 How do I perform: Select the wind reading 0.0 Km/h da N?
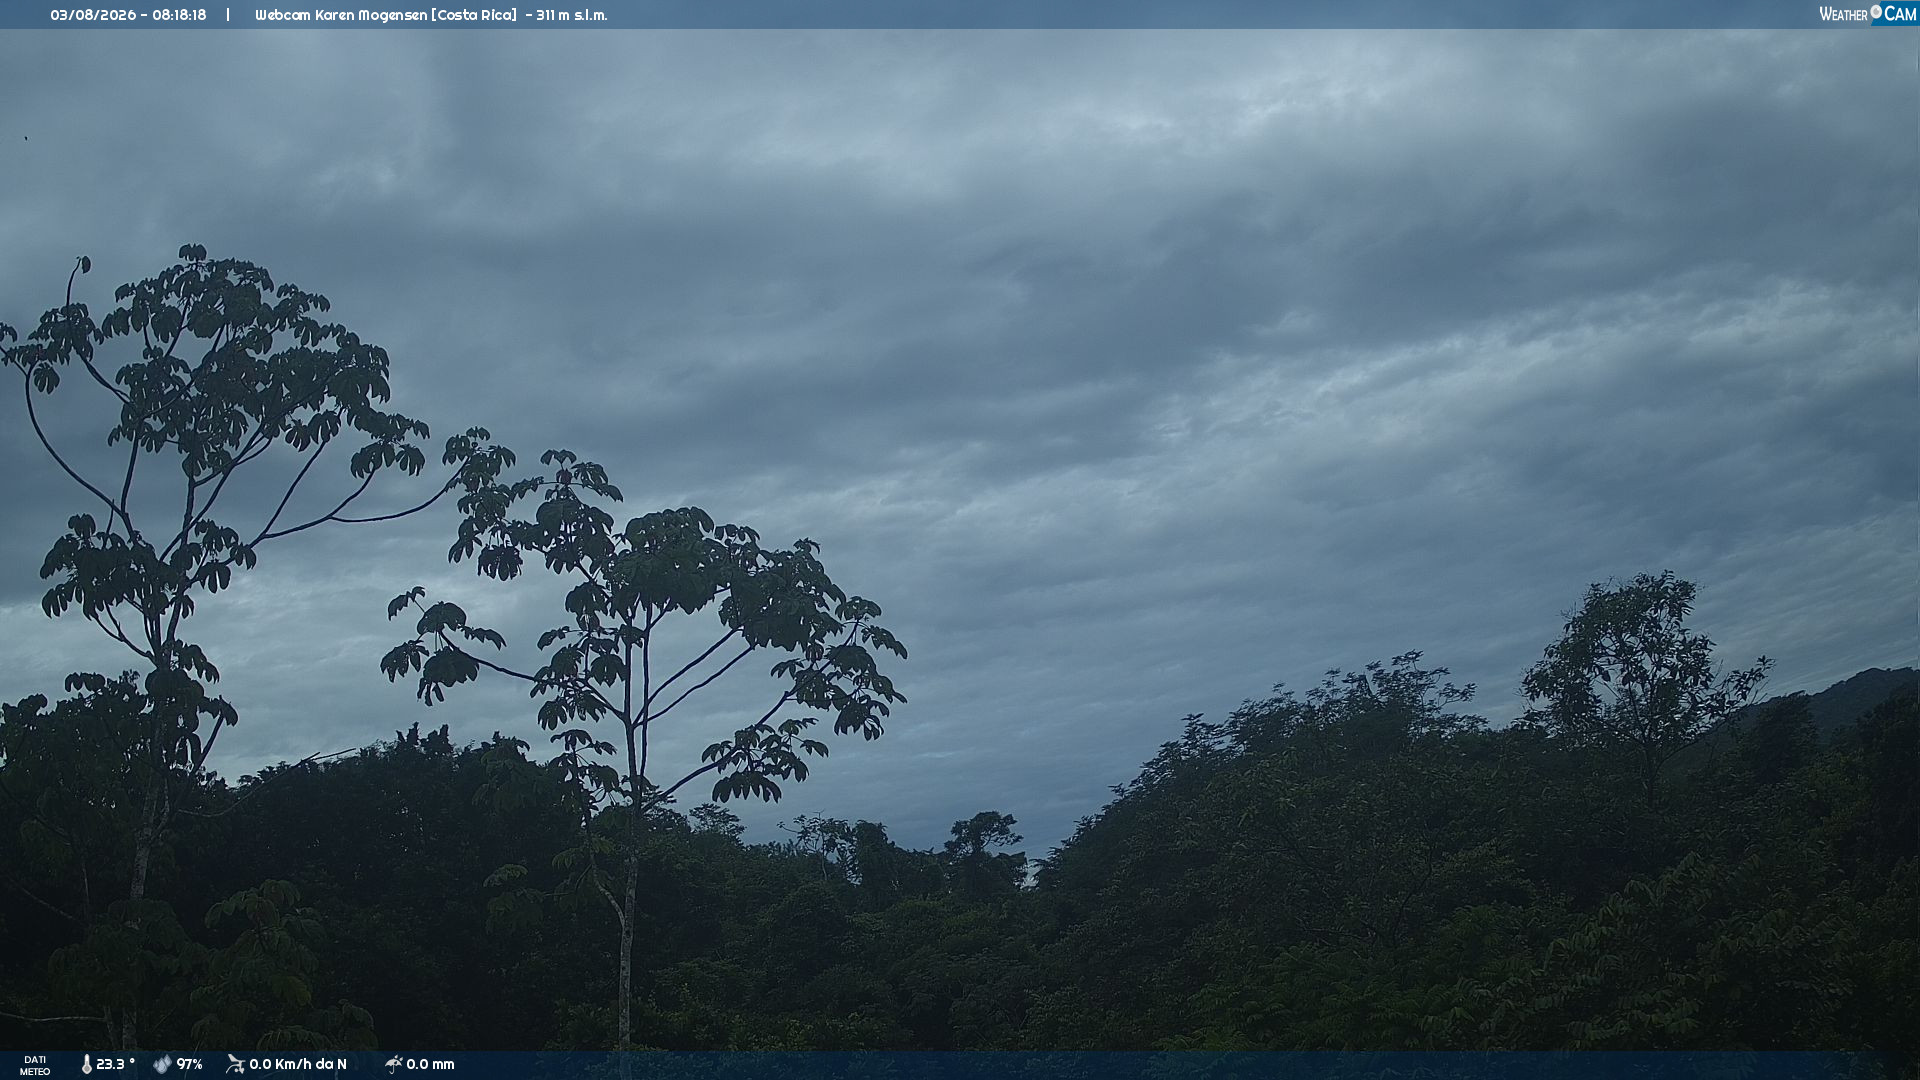[x=298, y=1065]
